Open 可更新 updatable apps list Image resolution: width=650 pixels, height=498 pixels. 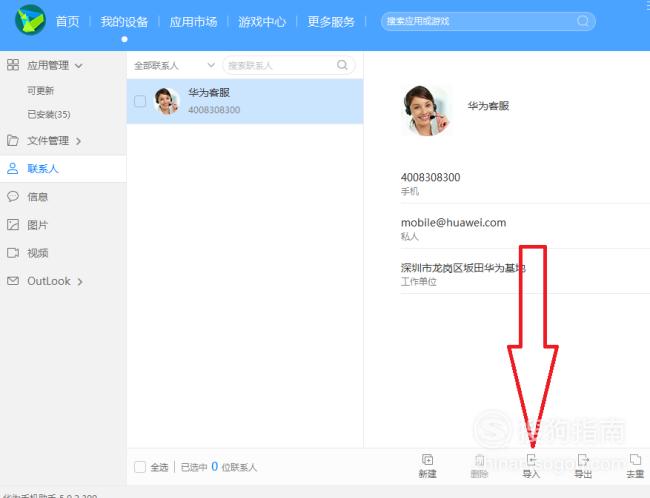click(41, 90)
